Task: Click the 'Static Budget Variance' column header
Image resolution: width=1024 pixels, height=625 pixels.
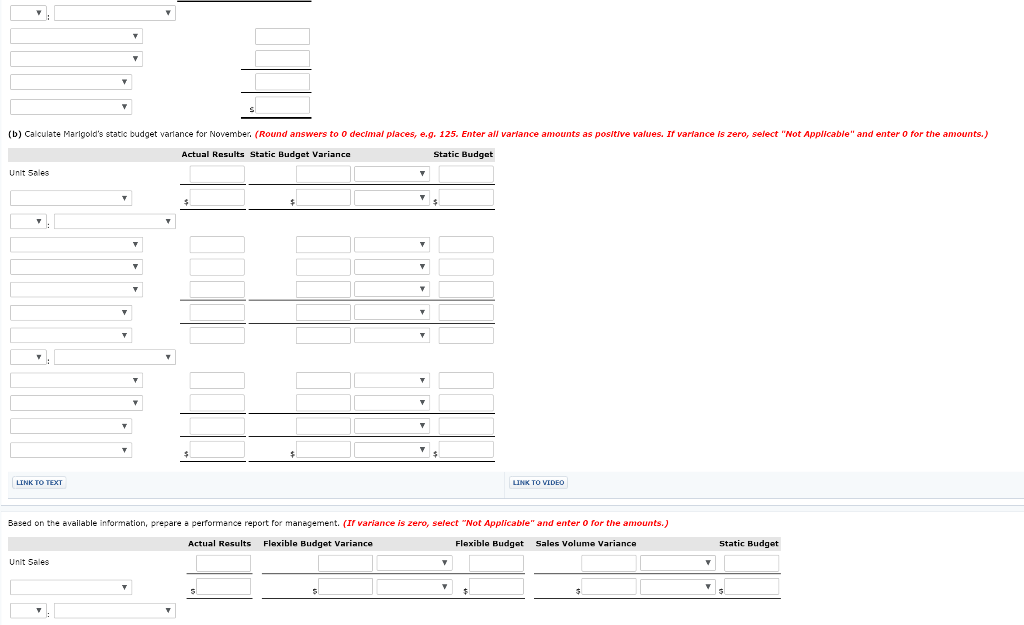Action: point(300,155)
